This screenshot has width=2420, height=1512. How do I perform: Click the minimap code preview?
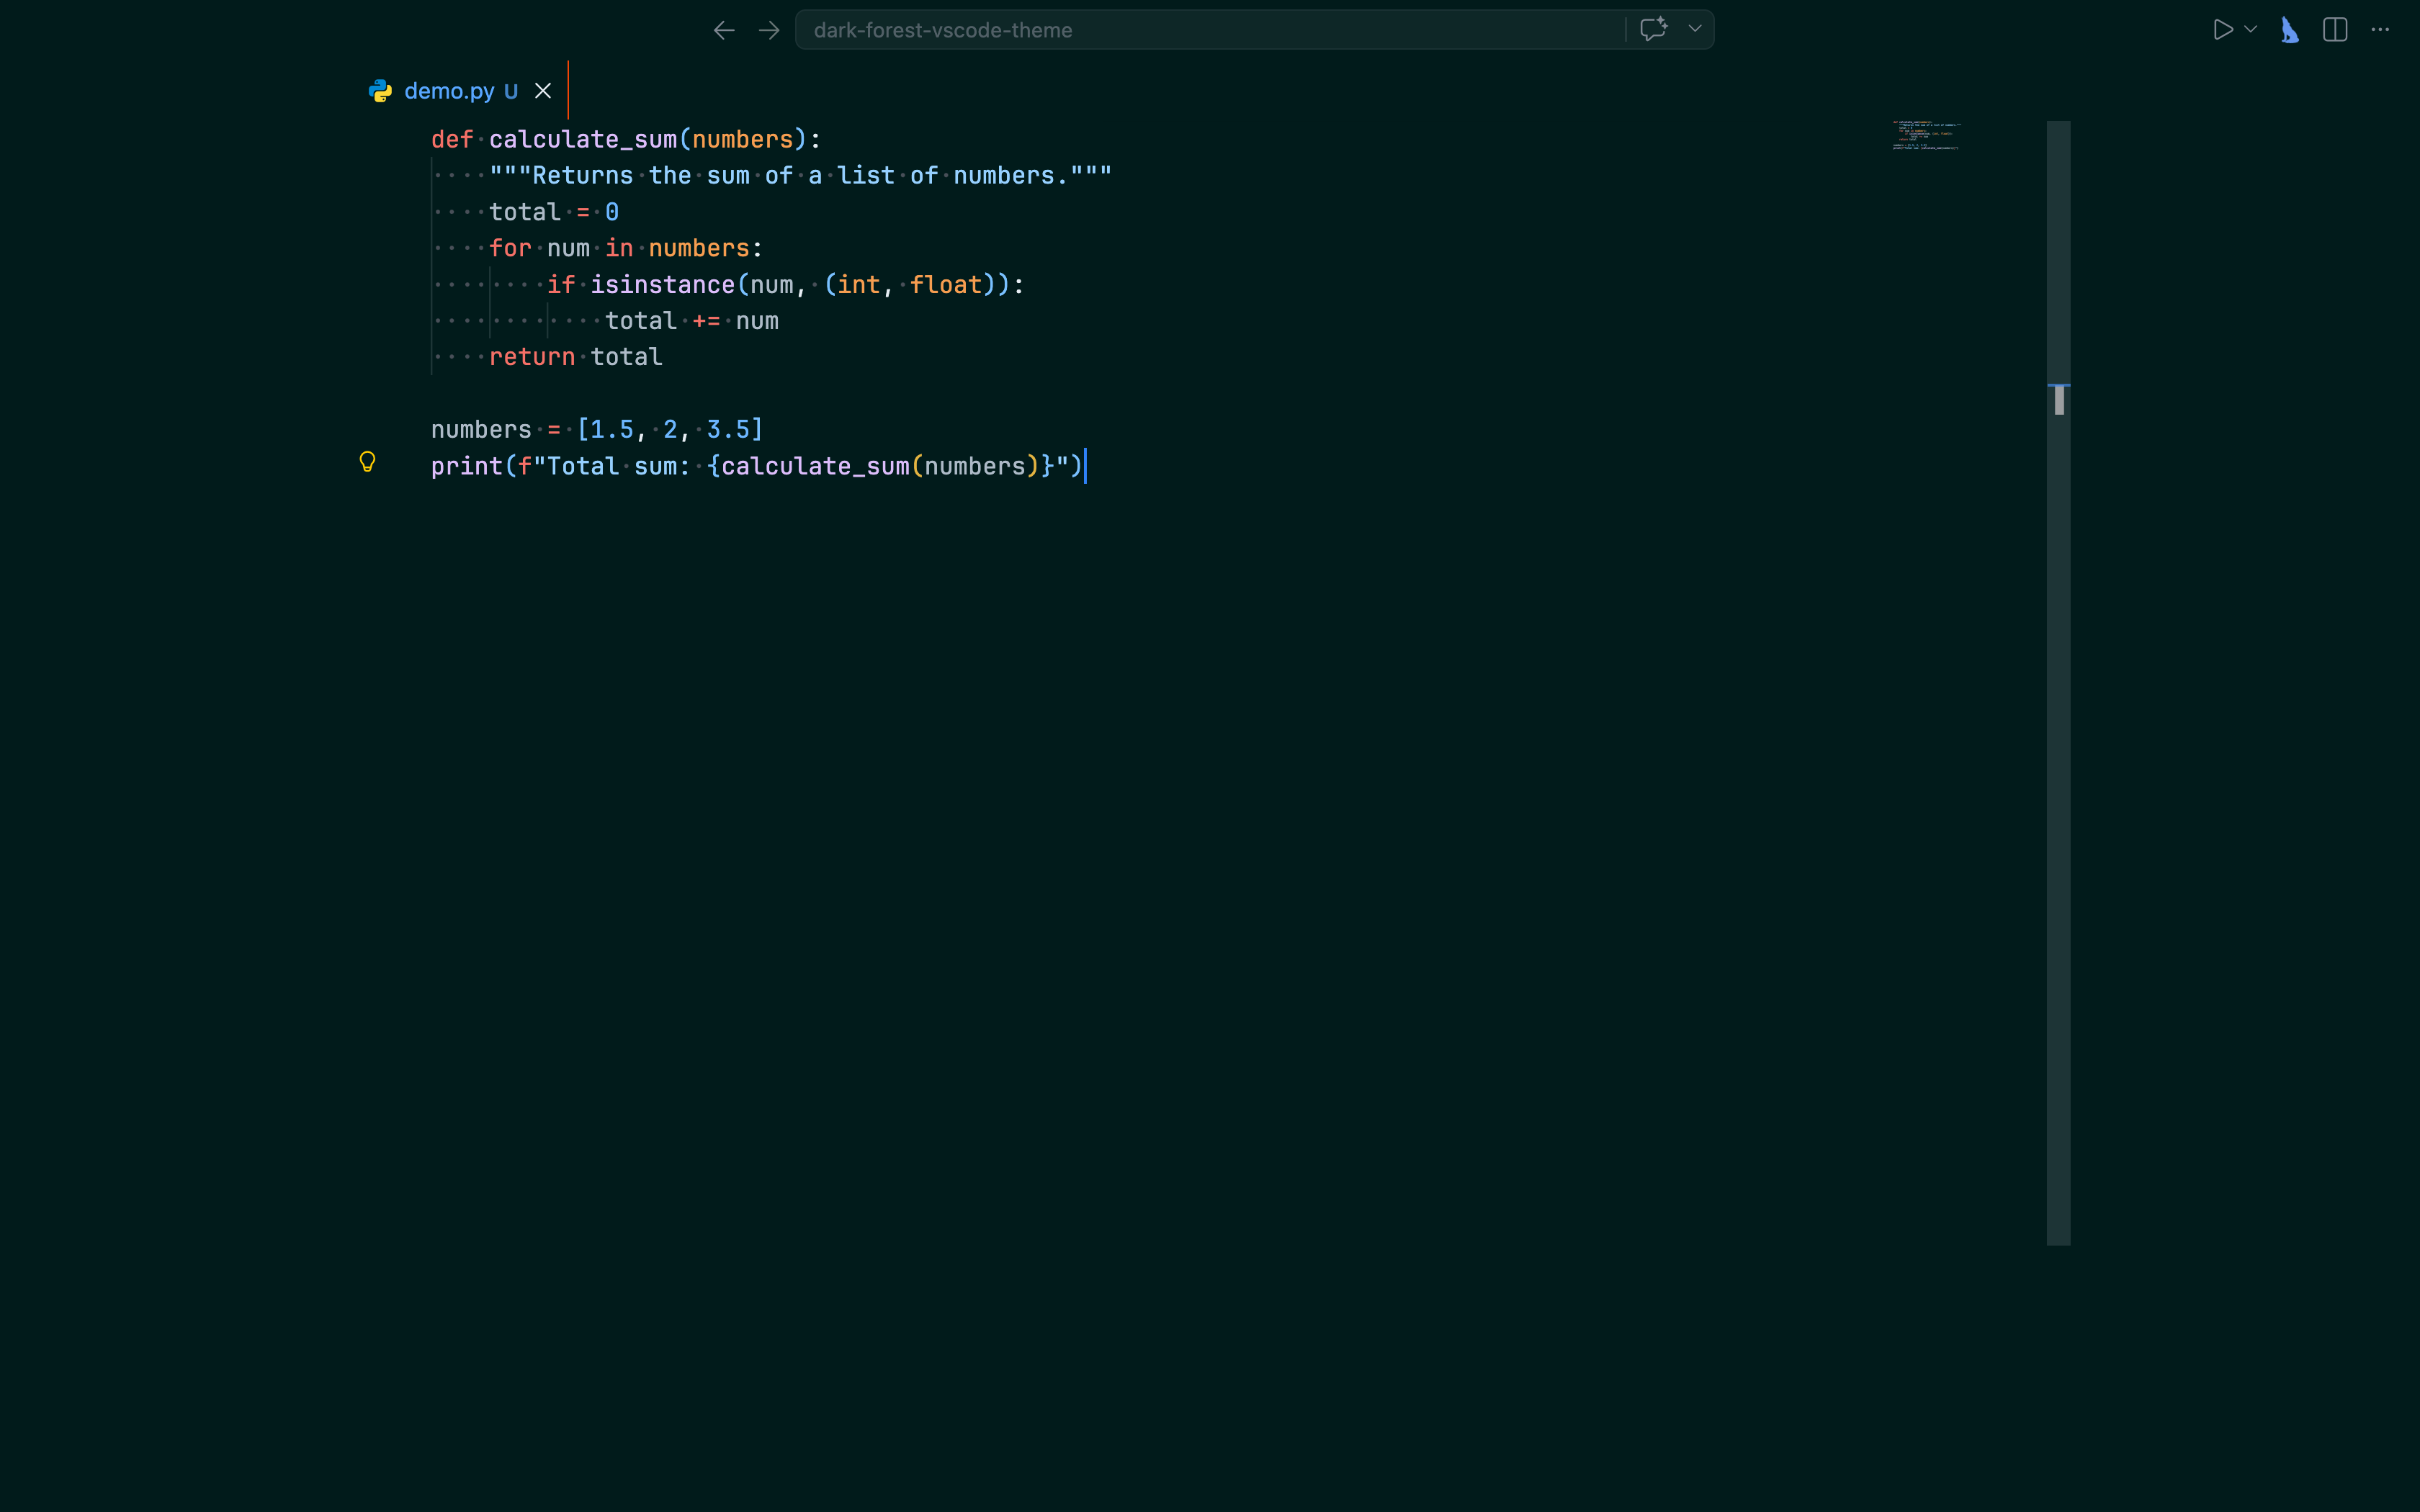(1926, 136)
